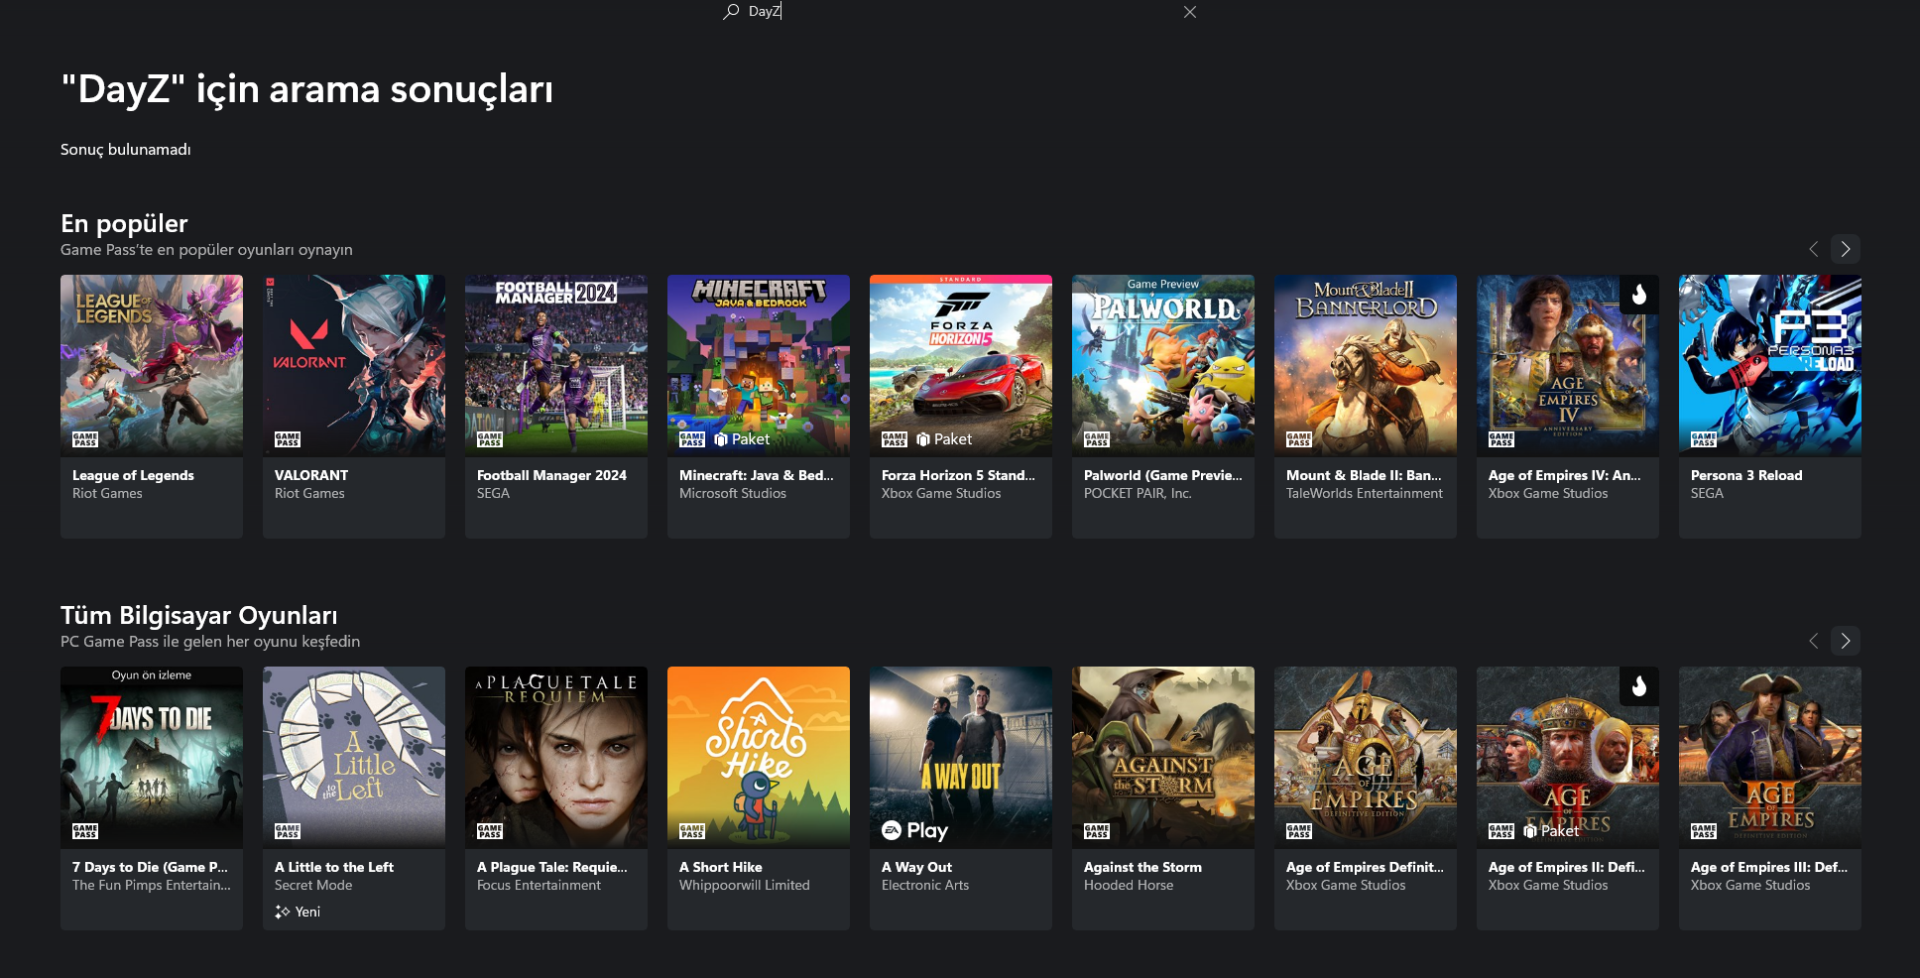Open Age of Empires IV cover
The width and height of the screenshot is (1920, 978).
pyautogui.click(x=1568, y=366)
